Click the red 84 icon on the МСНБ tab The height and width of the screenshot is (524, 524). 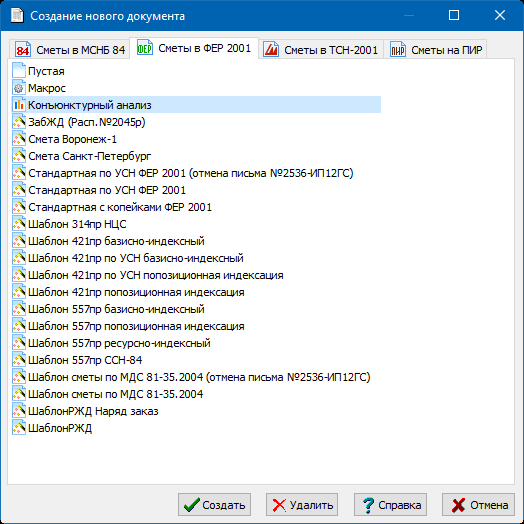tap(23, 50)
